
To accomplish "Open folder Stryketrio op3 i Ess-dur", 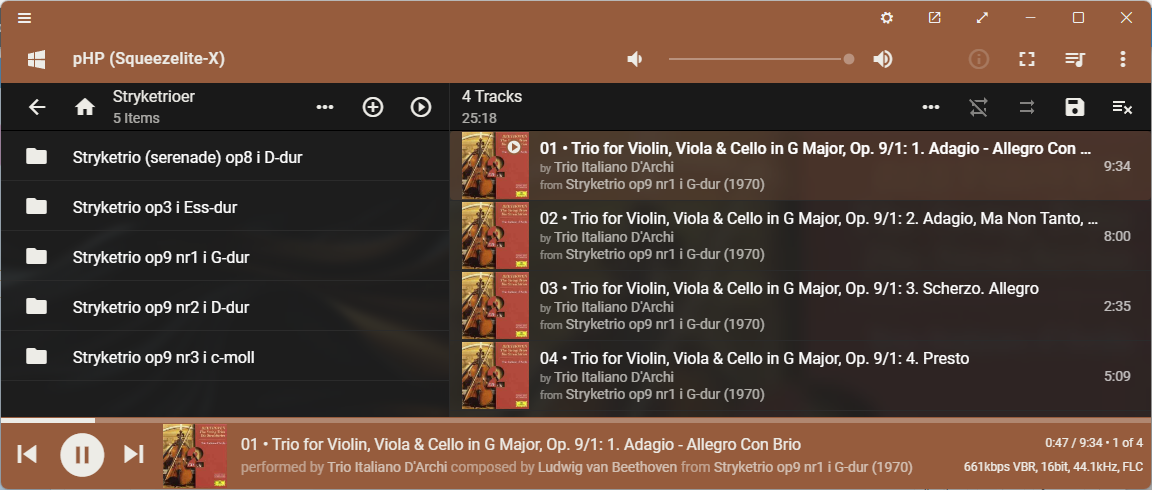I will 155,207.
